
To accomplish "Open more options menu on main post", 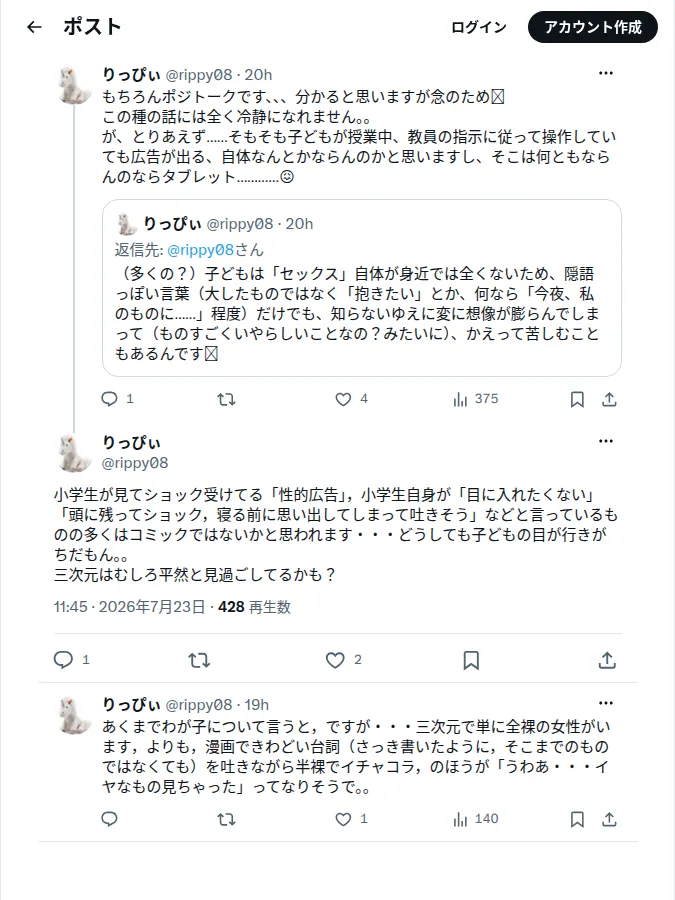I will 606,441.
